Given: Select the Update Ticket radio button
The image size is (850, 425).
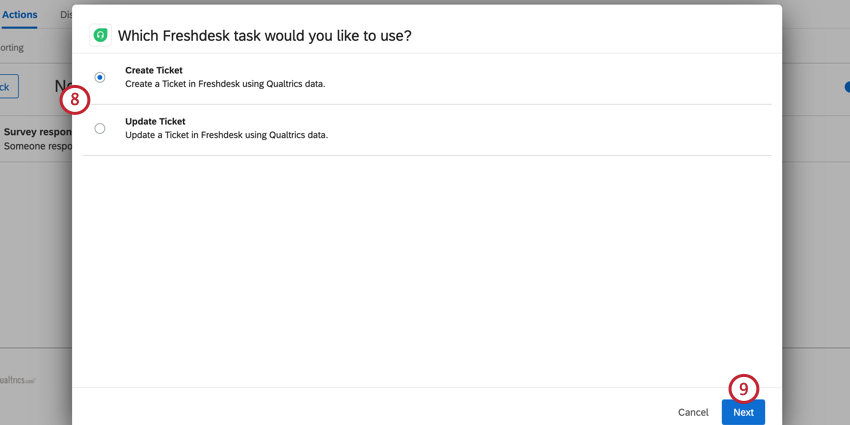Looking at the screenshot, I should pyautogui.click(x=100, y=128).
